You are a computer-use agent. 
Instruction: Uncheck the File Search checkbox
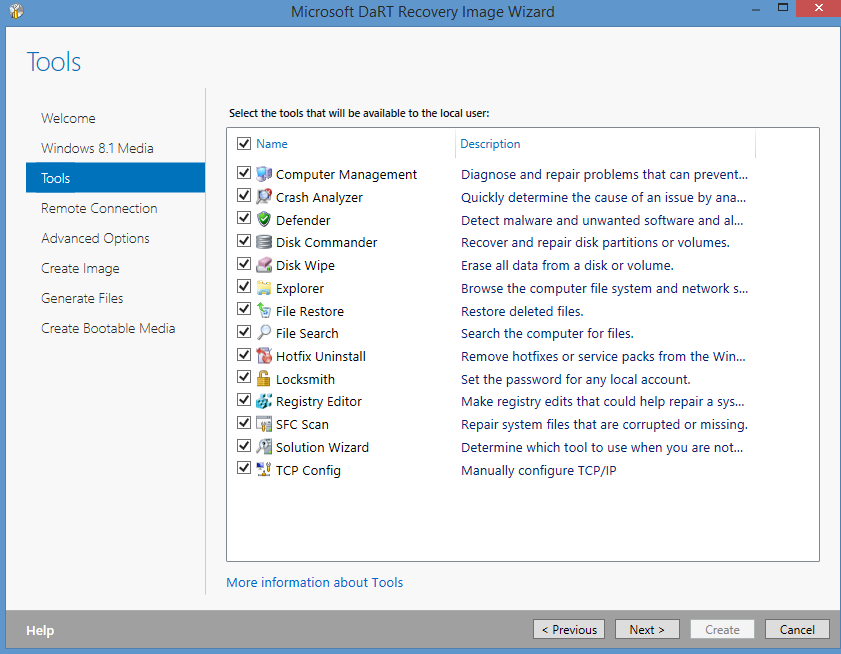point(244,332)
